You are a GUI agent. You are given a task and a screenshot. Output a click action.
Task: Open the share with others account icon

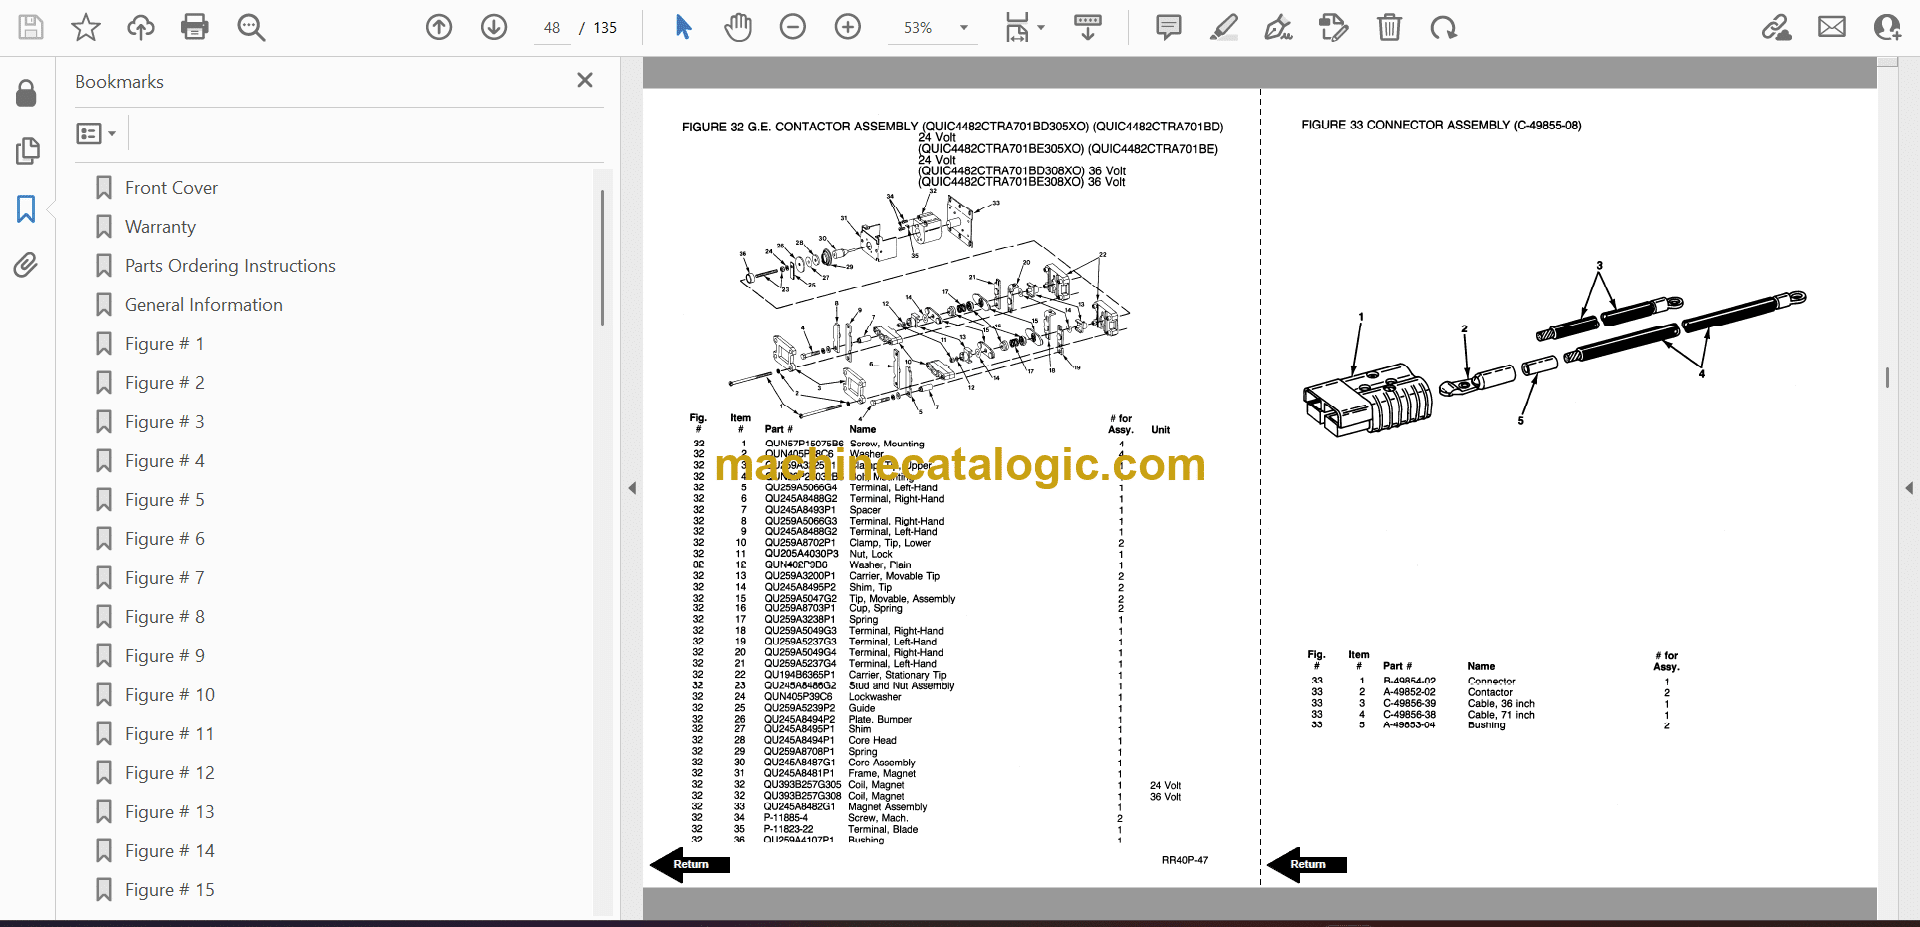(1887, 27)
